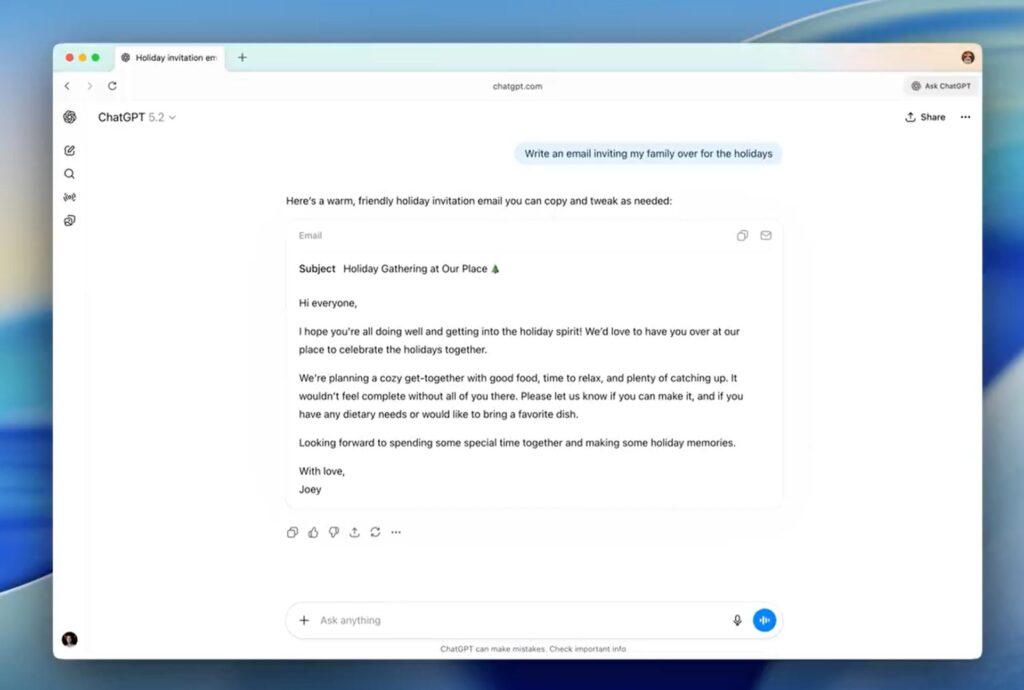Image resolution: width=1024 pixels, height=690 pixels.
Task: Expand the ChatGPT 5.2 model selector
Action: click(x=137, y=117)
